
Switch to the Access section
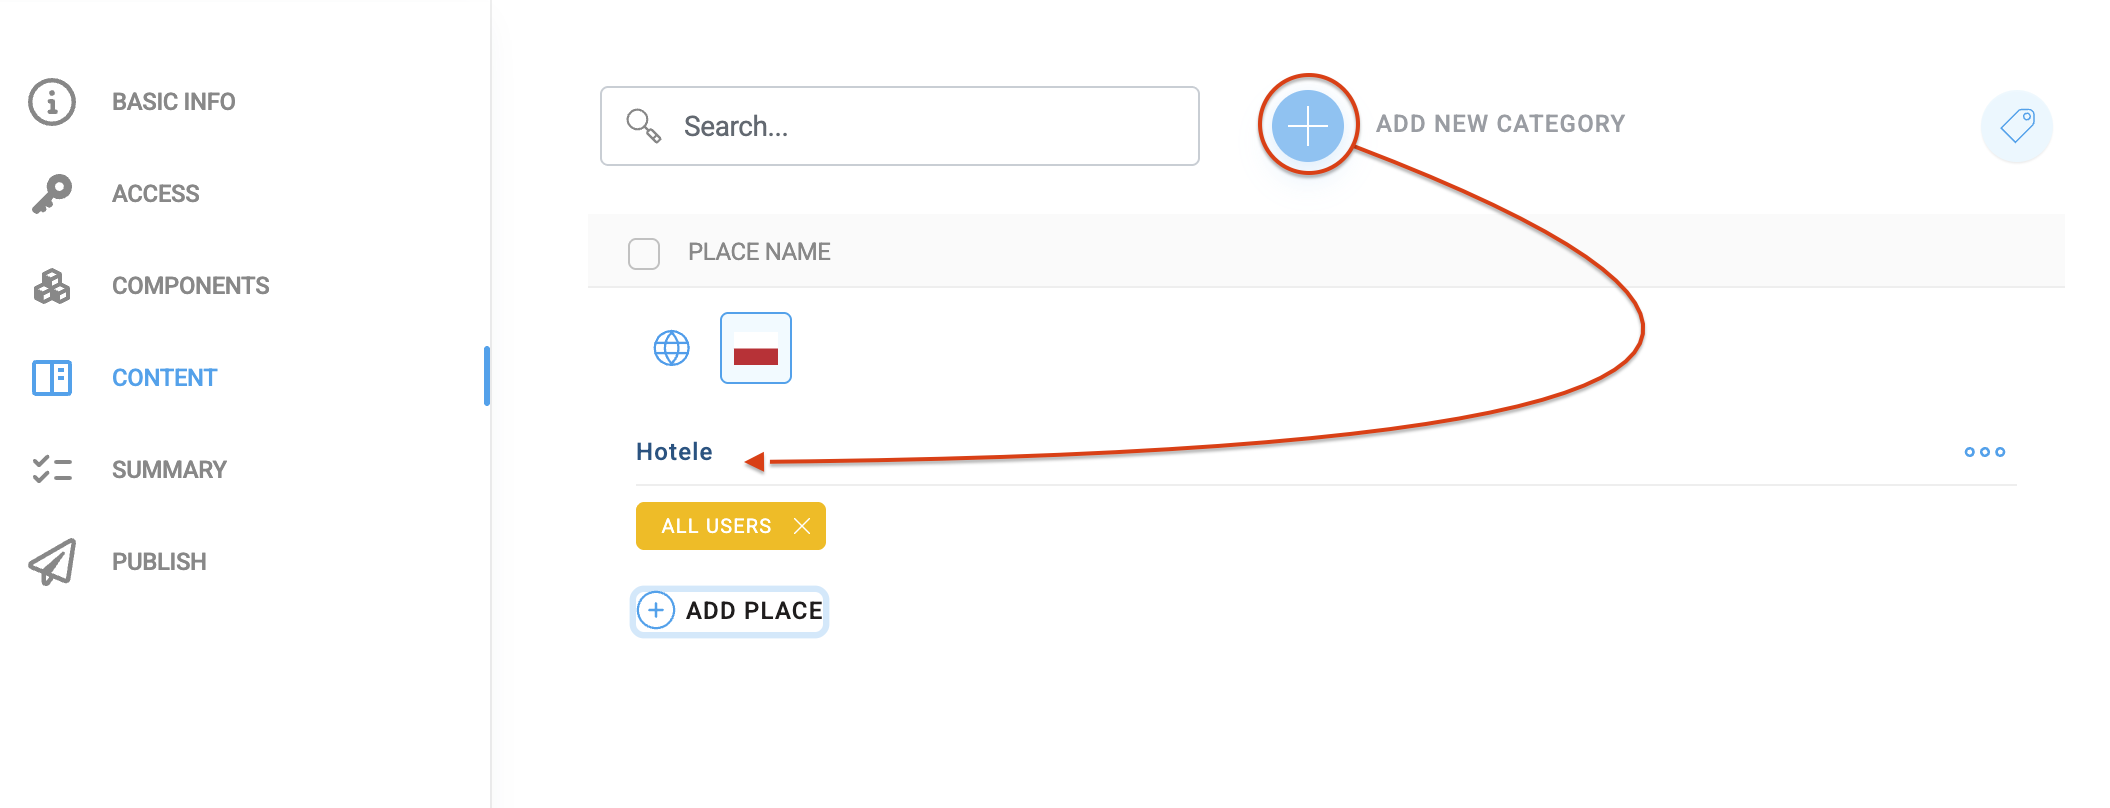click(156, 194)
